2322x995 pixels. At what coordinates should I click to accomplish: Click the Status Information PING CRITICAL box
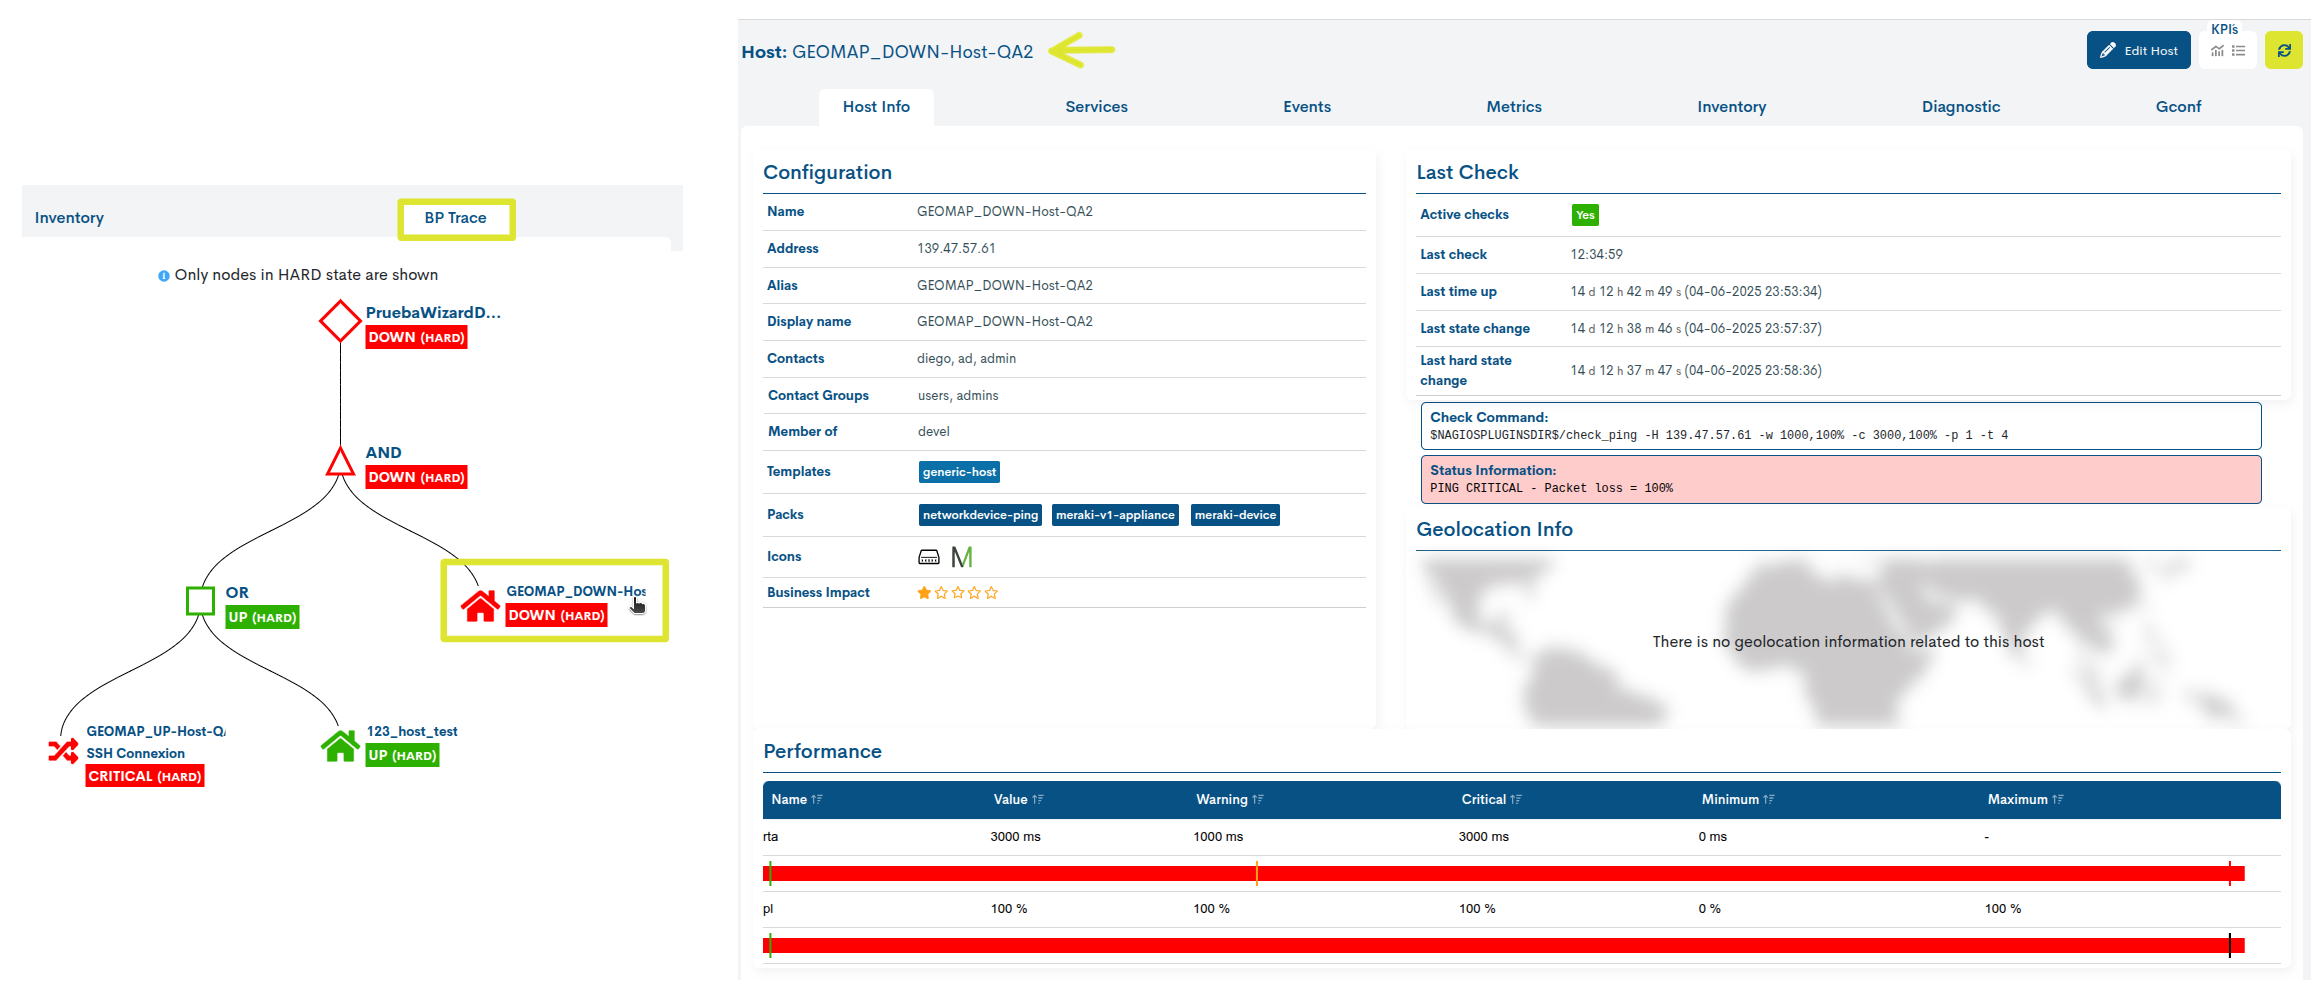click(1840, 479)
